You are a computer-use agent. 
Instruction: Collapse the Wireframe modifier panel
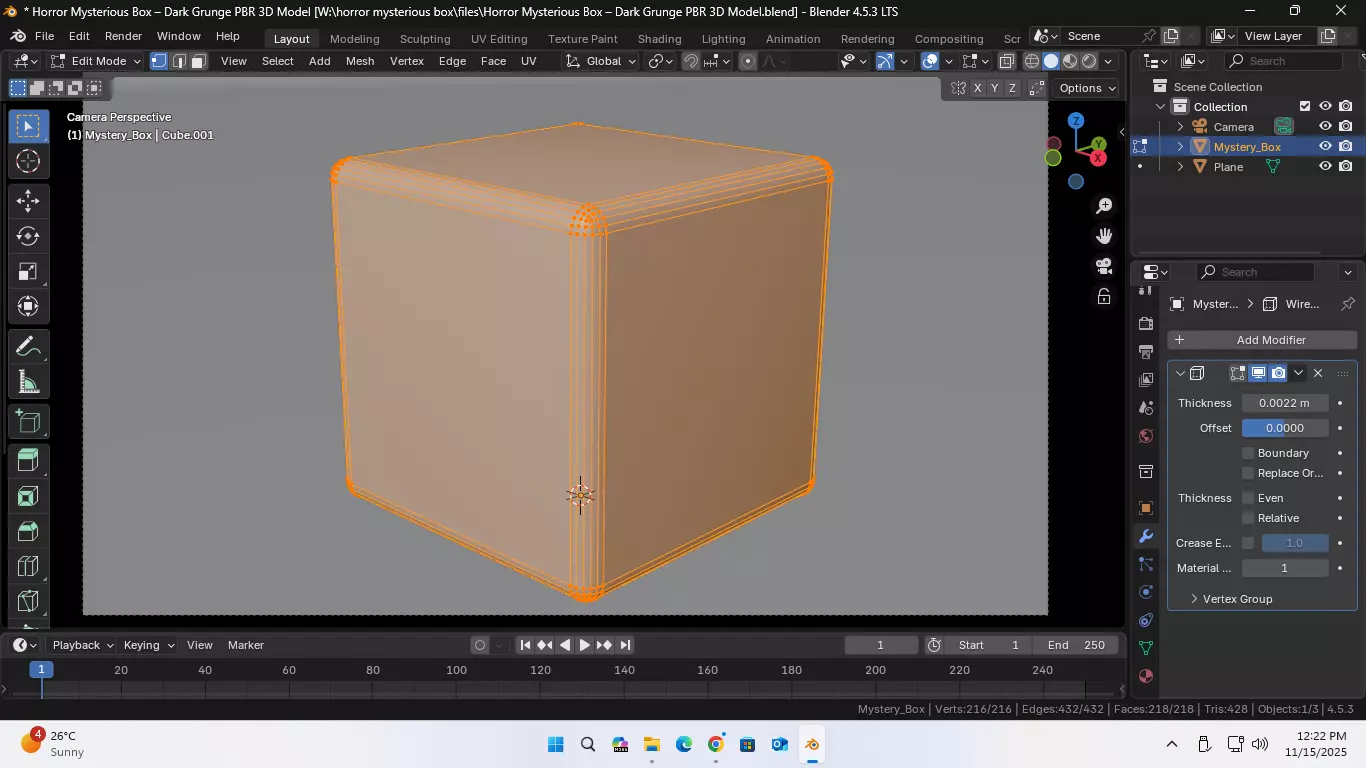[1180, 373]
